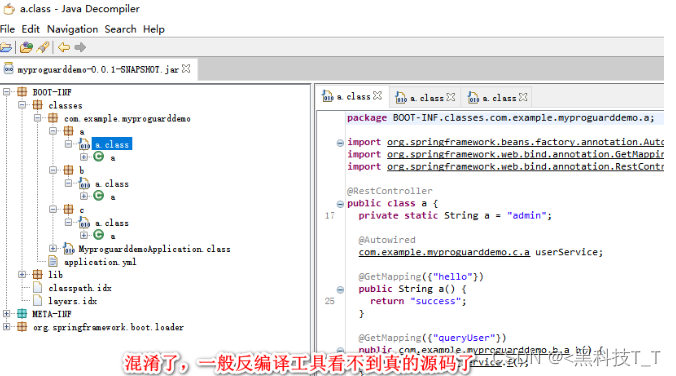The image size is (676, 376).
Task: Click the application.yml file icon
Action: coord(53,261)
